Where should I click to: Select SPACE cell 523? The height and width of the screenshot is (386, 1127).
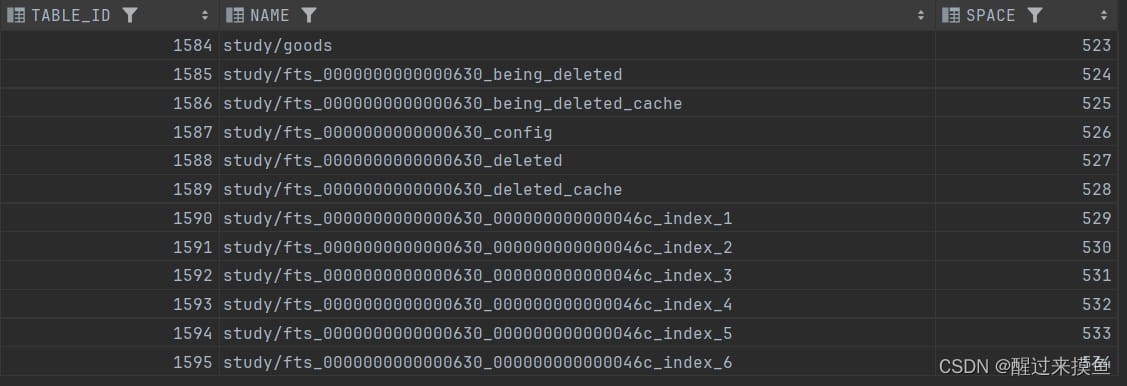click(1026, 45)
